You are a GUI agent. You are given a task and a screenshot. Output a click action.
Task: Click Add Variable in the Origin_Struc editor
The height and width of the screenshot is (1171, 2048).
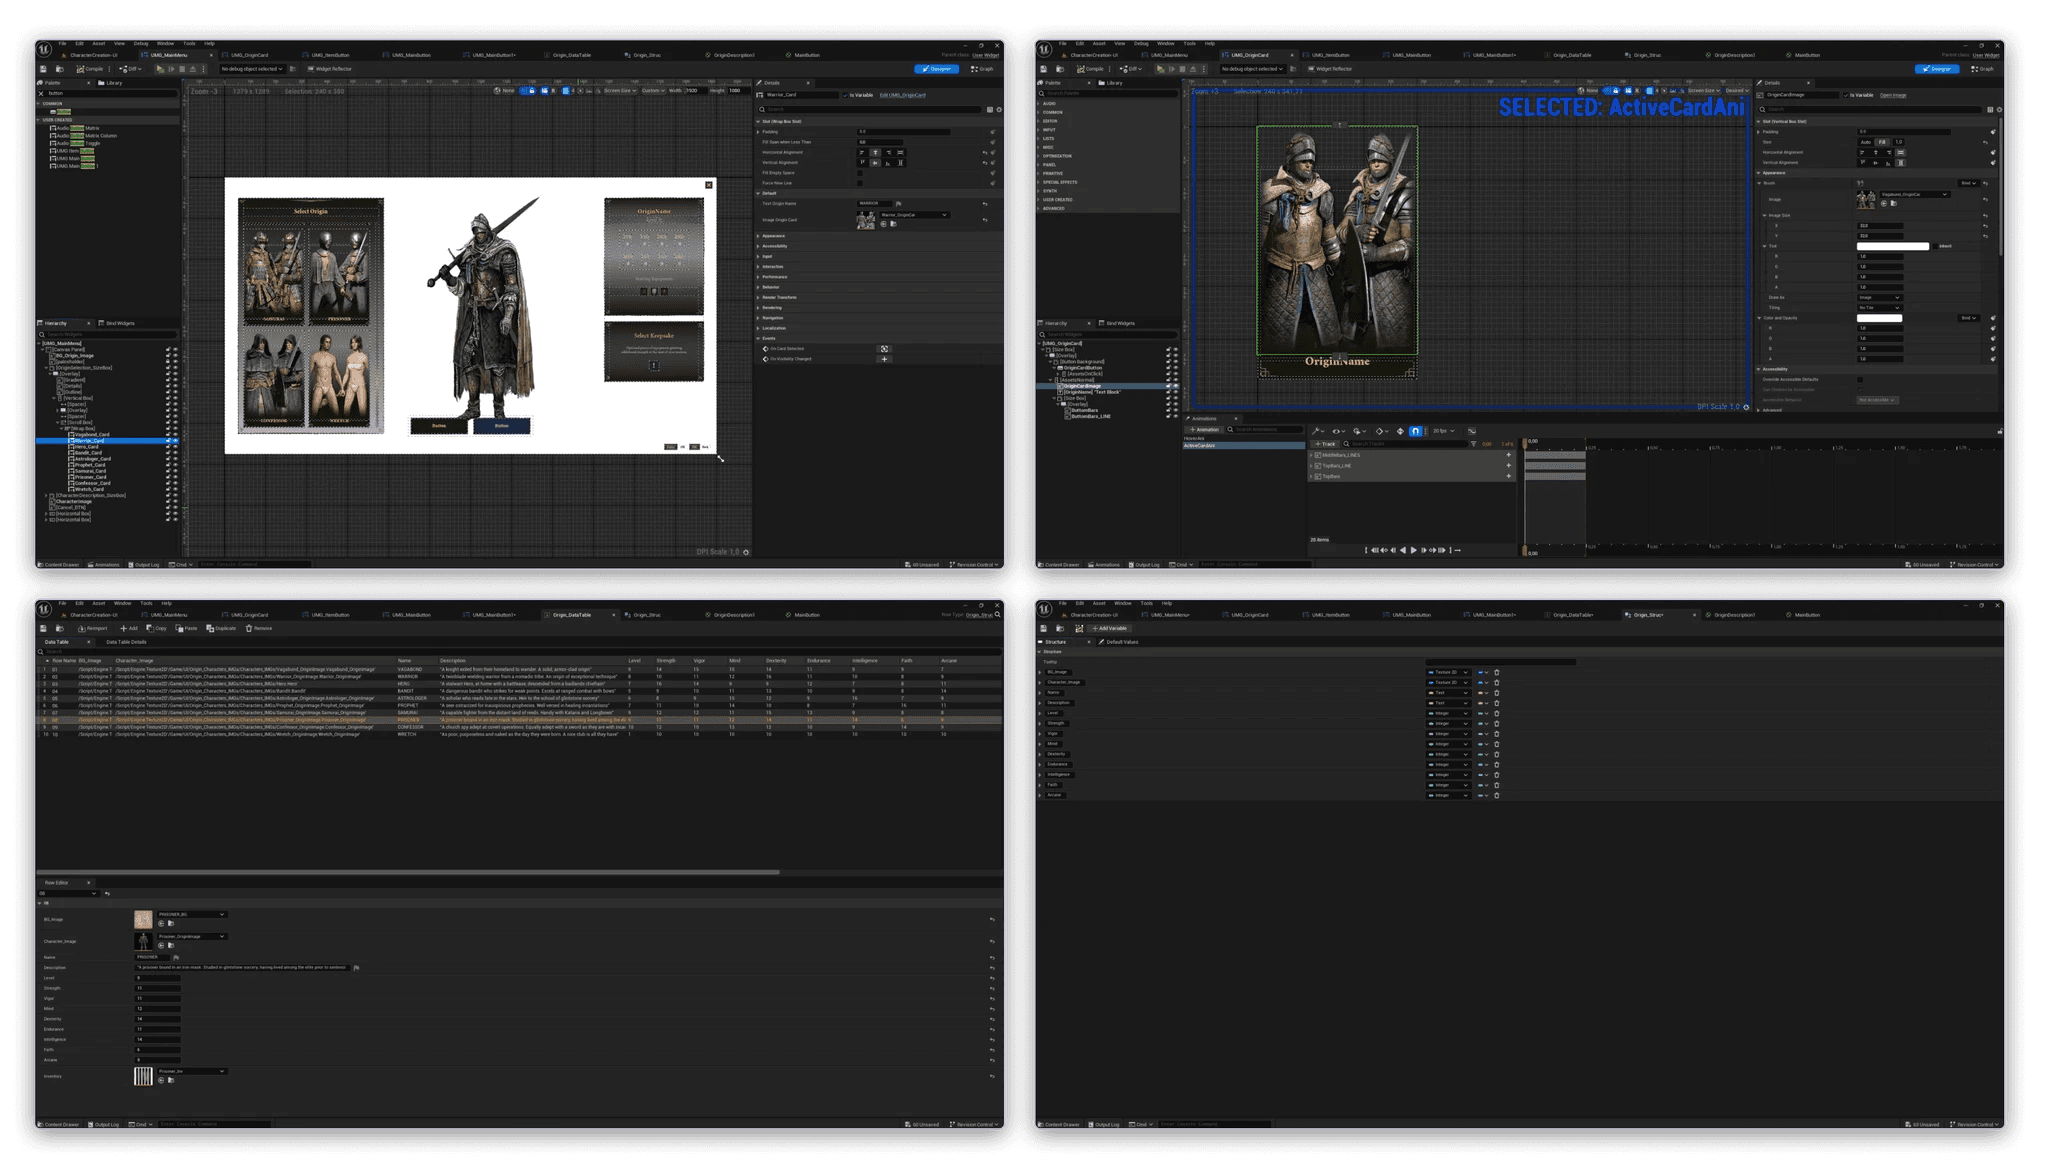(x=1109, y=628)
